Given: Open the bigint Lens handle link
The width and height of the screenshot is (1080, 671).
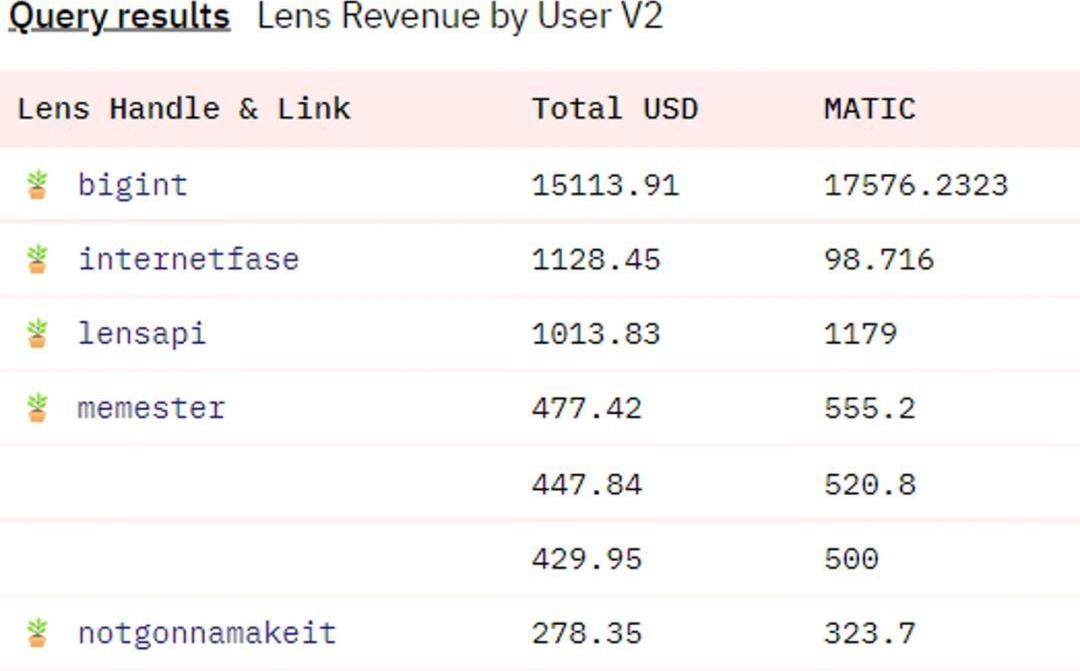Looking at the screenshot, I should pyautogui.click(x=132, y=185).
